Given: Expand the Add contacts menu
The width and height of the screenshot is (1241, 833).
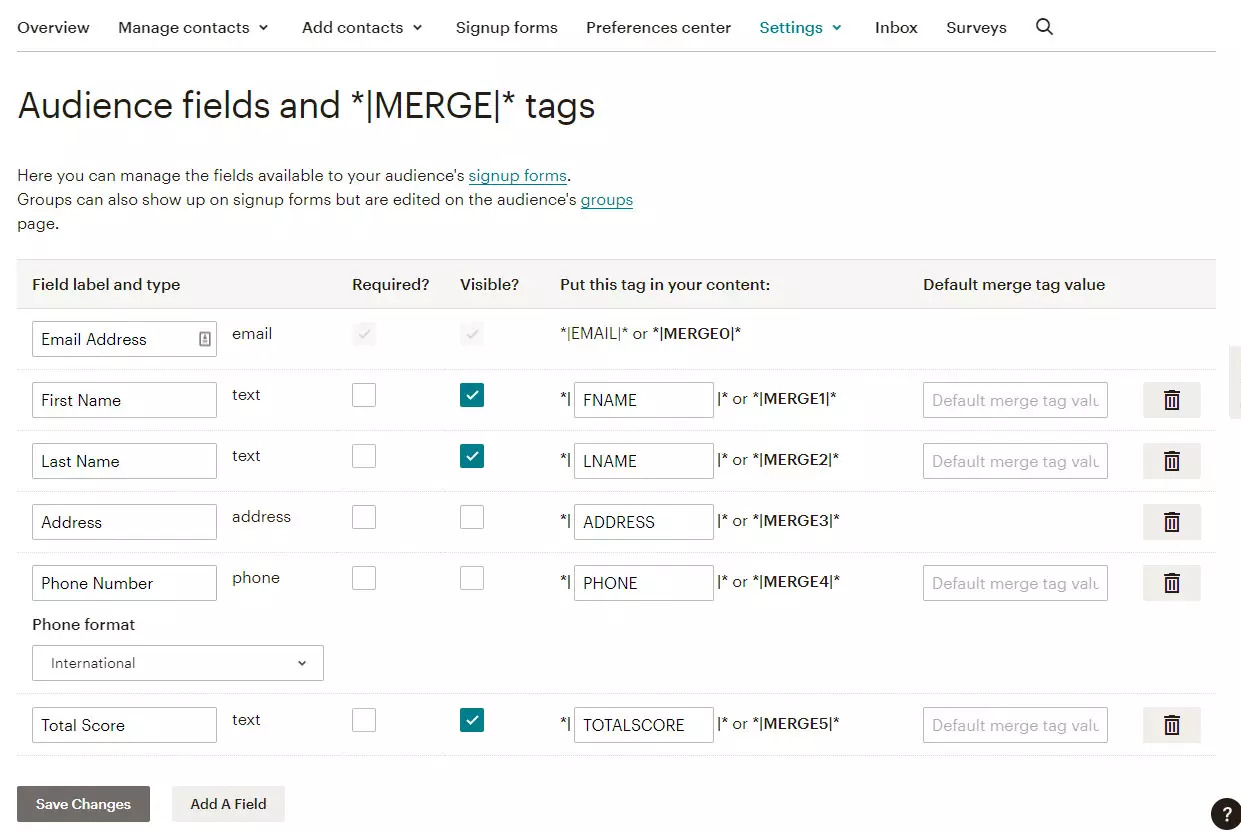Looking at the screenshot, I should pyautogui.click(x=362, y=28).
